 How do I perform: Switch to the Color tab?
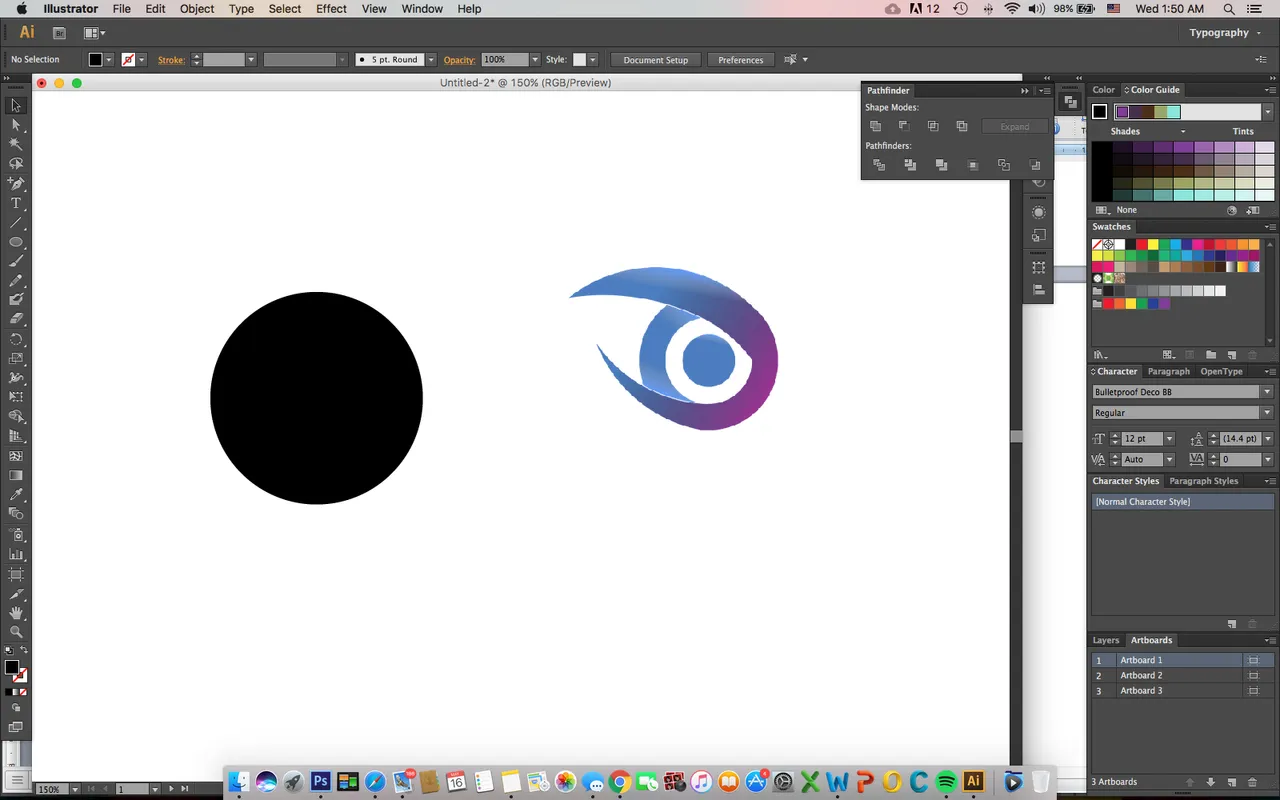[x=1104, y=90]
